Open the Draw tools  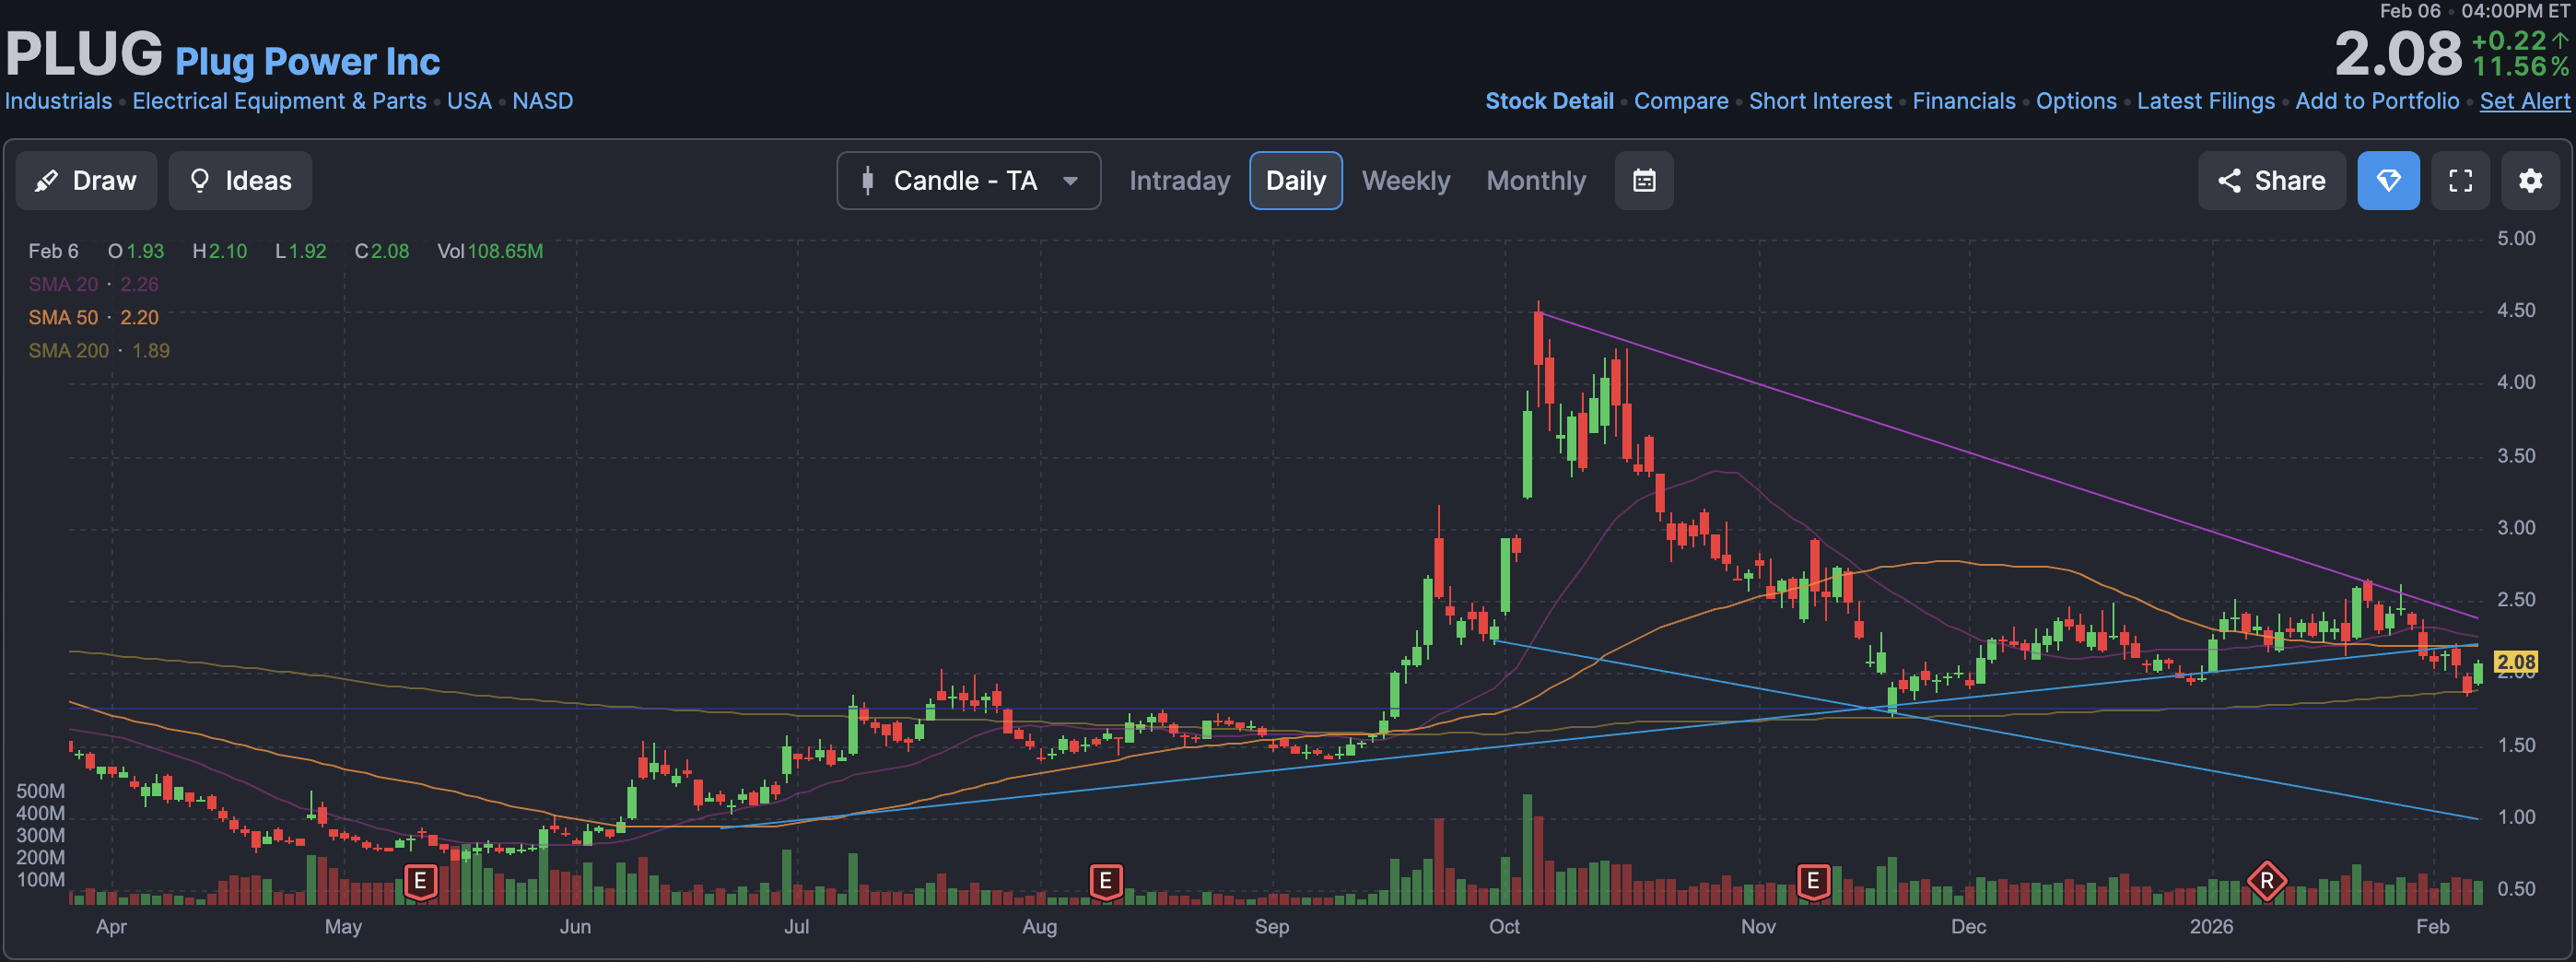tap(86, 181)
